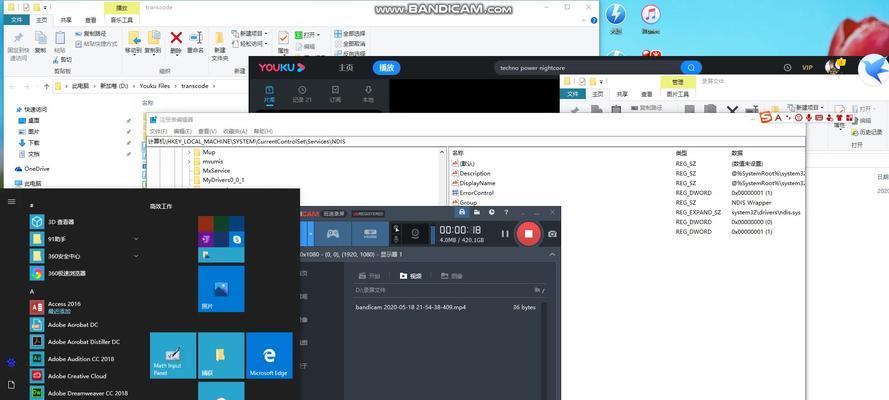
Task: Open the 文件 tab in transcode Explorer
Action: (x=16, y=20)
